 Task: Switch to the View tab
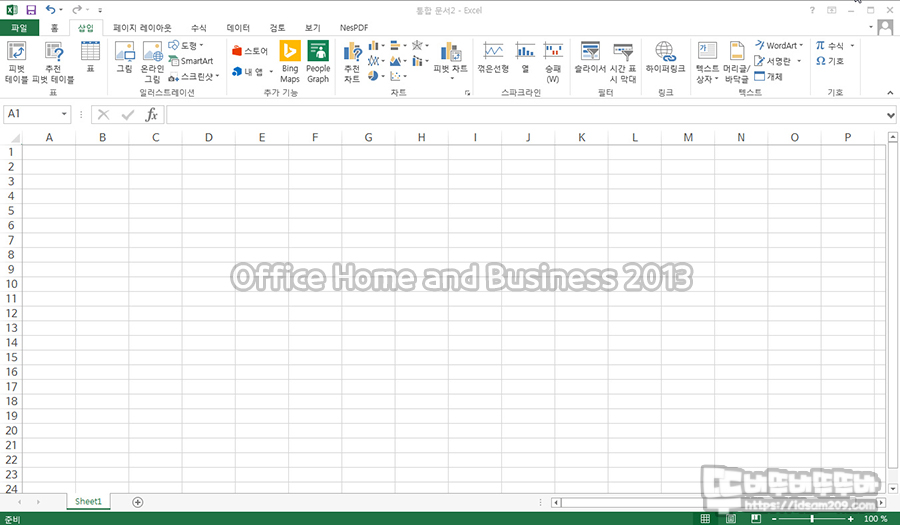click(313, 28)
